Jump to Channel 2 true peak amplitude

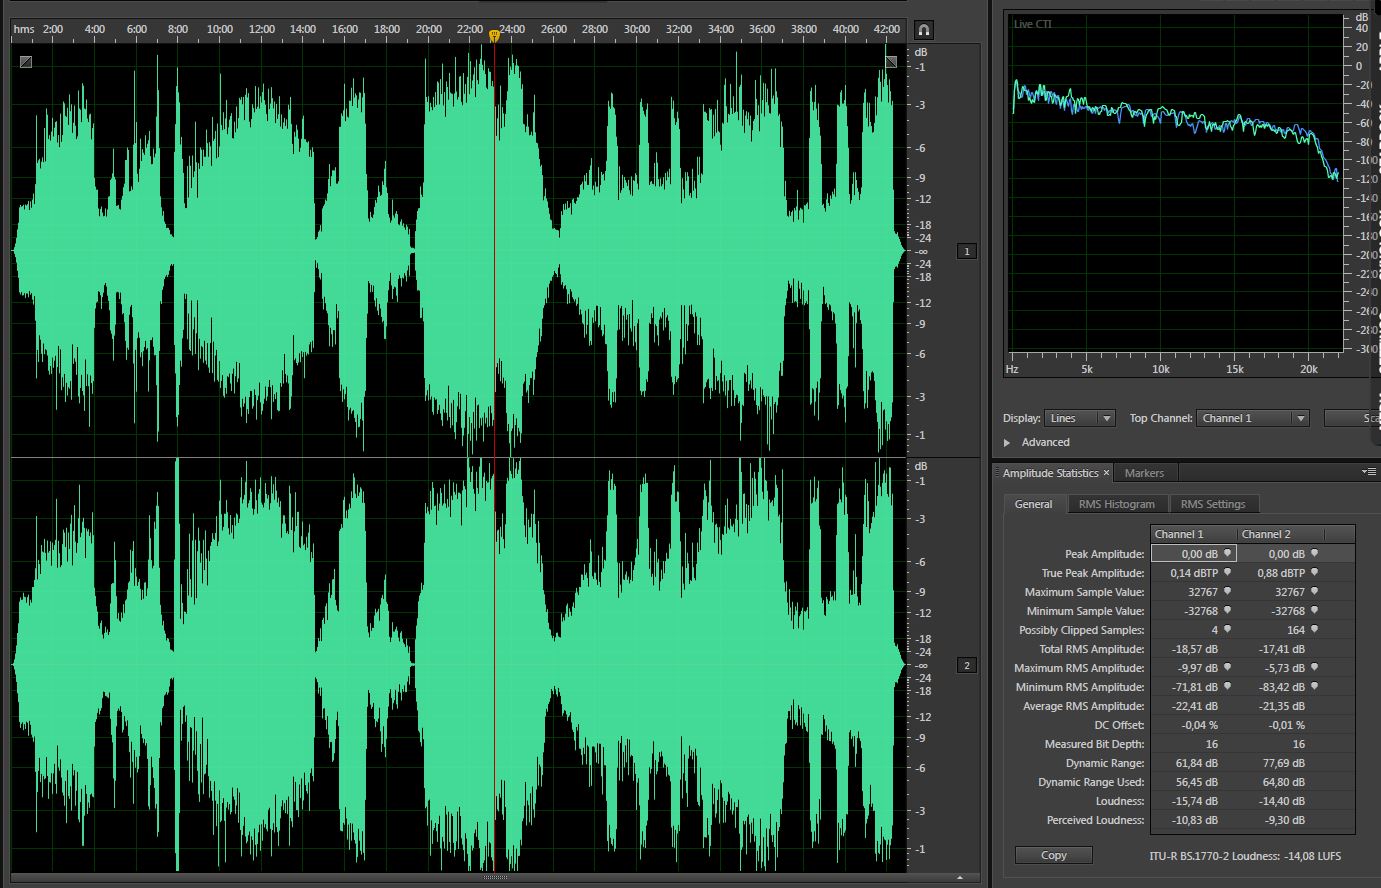point(1314,573)
